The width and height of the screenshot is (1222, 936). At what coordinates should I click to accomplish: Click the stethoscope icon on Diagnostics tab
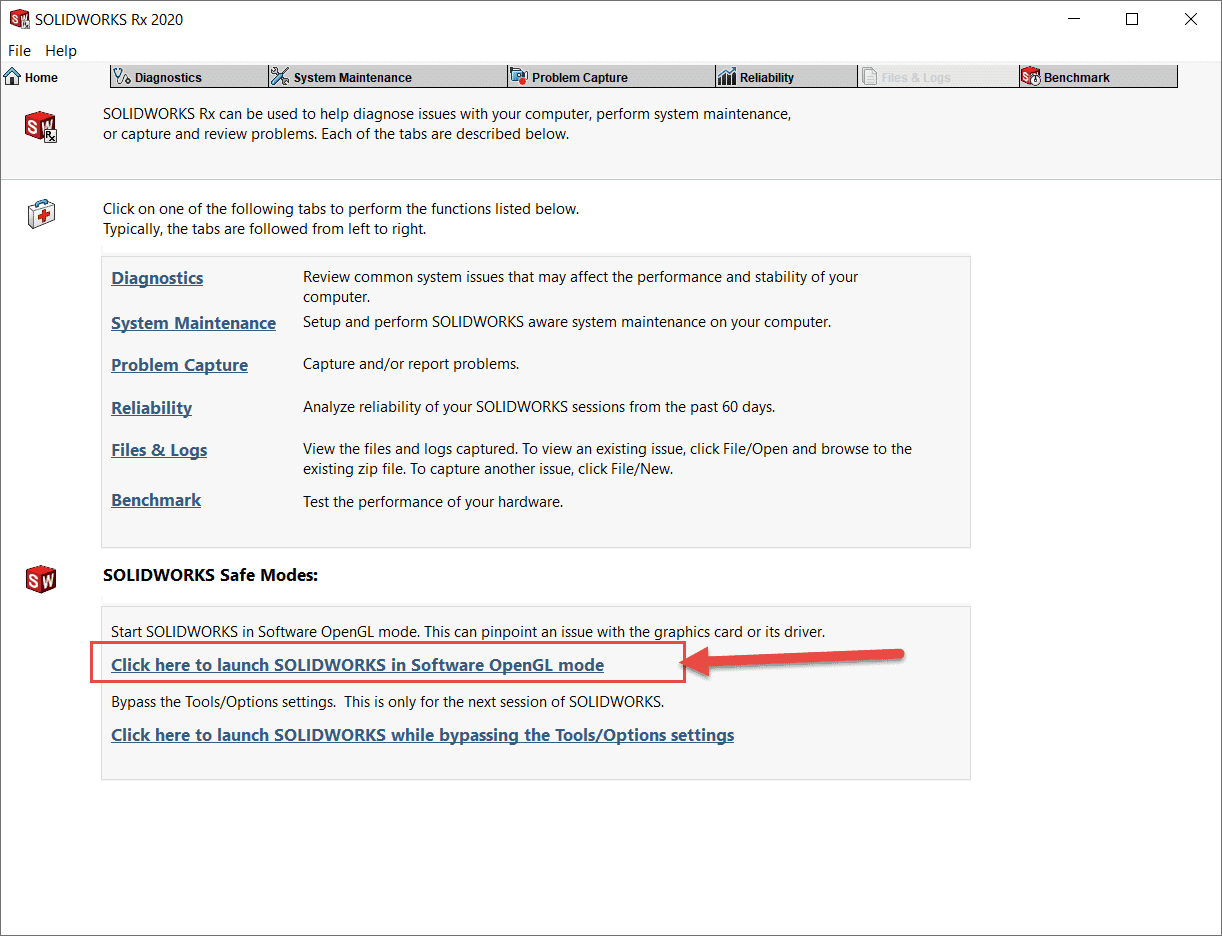click(x=122, y=77)
